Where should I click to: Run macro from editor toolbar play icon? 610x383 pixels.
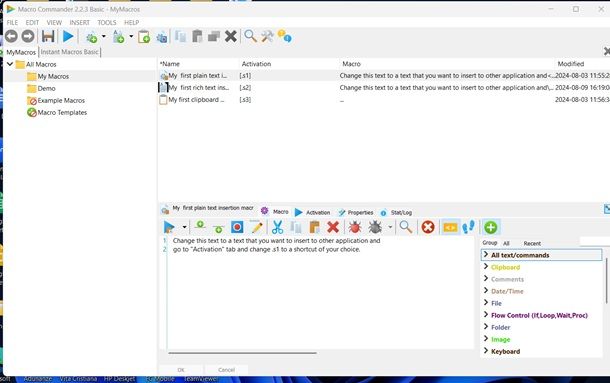169,227
